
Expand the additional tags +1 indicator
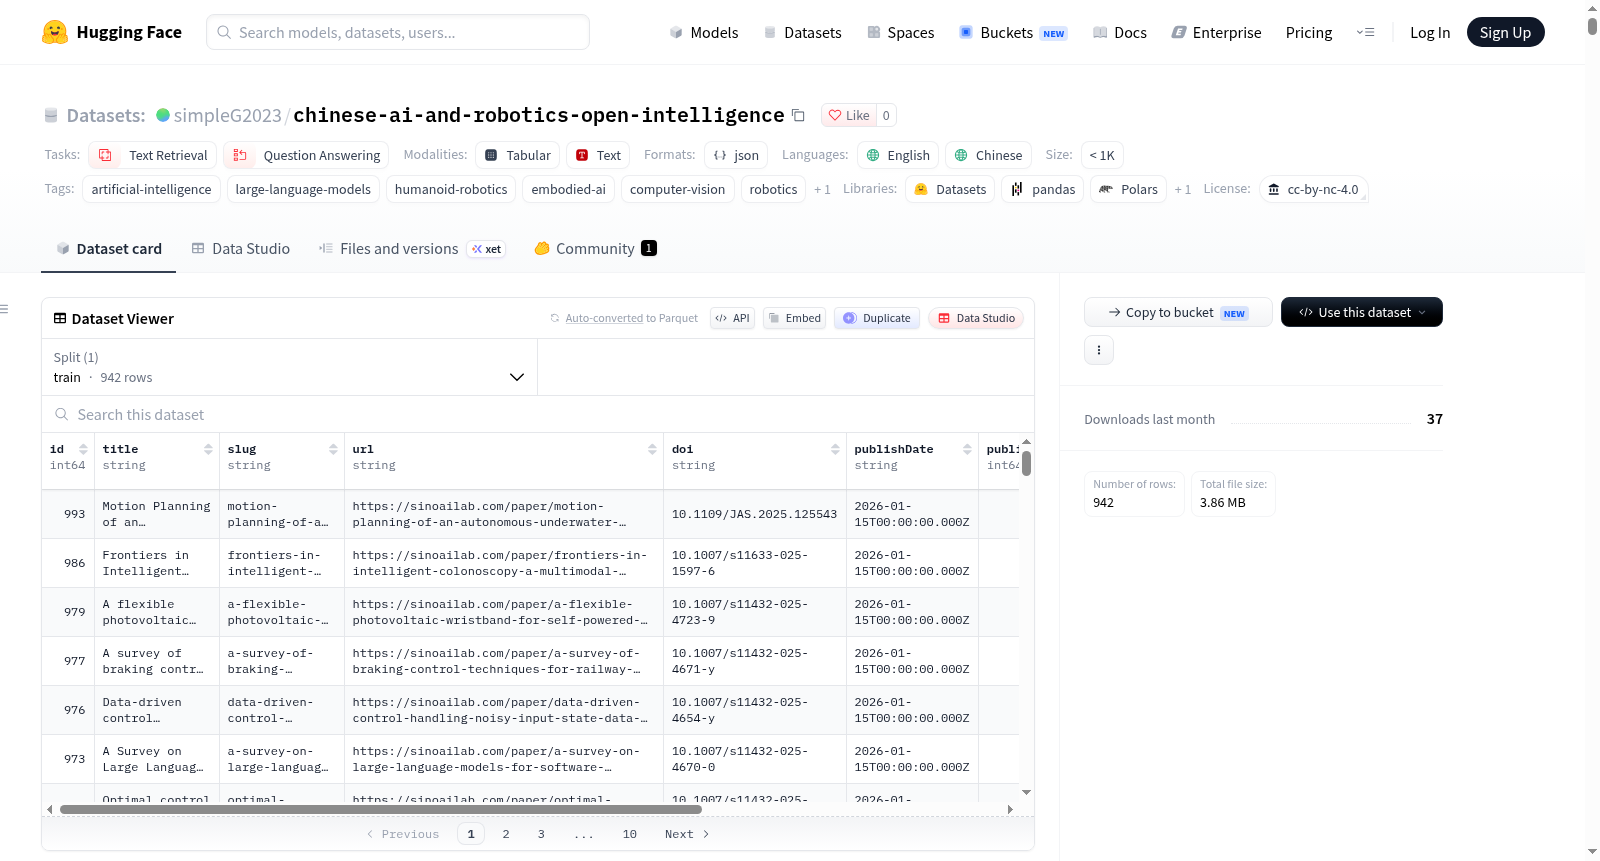[x=822, y=189]
